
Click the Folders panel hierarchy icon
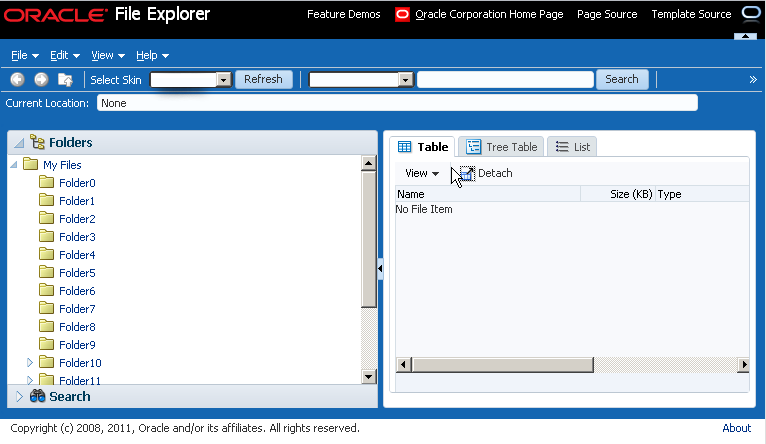[38, 142]
